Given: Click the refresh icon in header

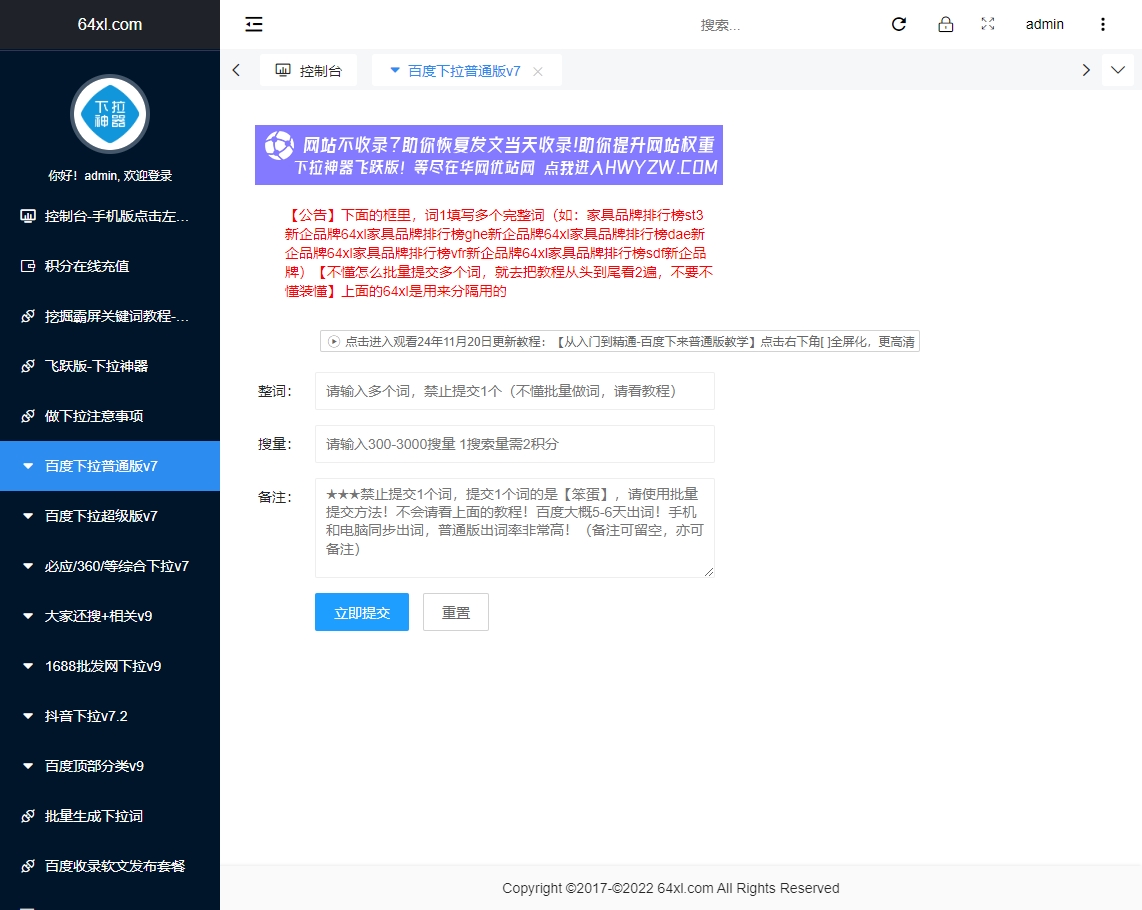Looking at the screenshot, I should [x=899, y=24].
